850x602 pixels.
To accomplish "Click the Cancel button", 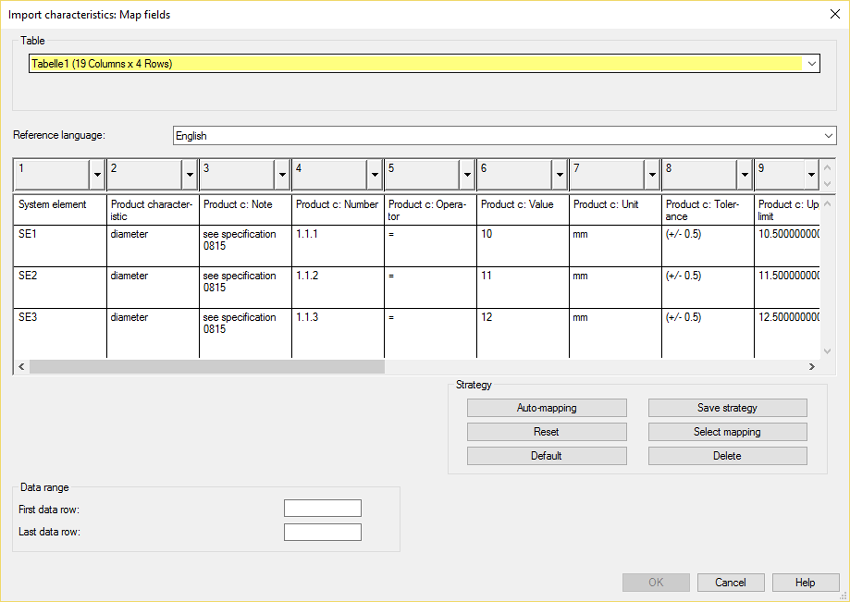I will (x=731, y=582).
